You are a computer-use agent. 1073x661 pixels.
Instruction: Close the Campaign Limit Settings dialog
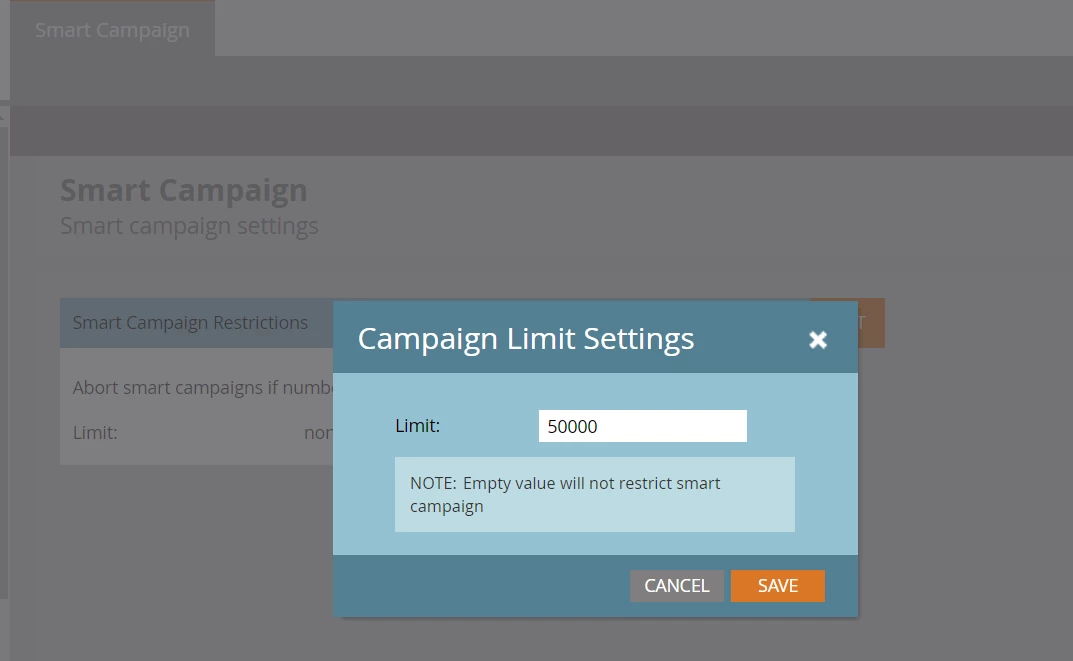point(818,339)
